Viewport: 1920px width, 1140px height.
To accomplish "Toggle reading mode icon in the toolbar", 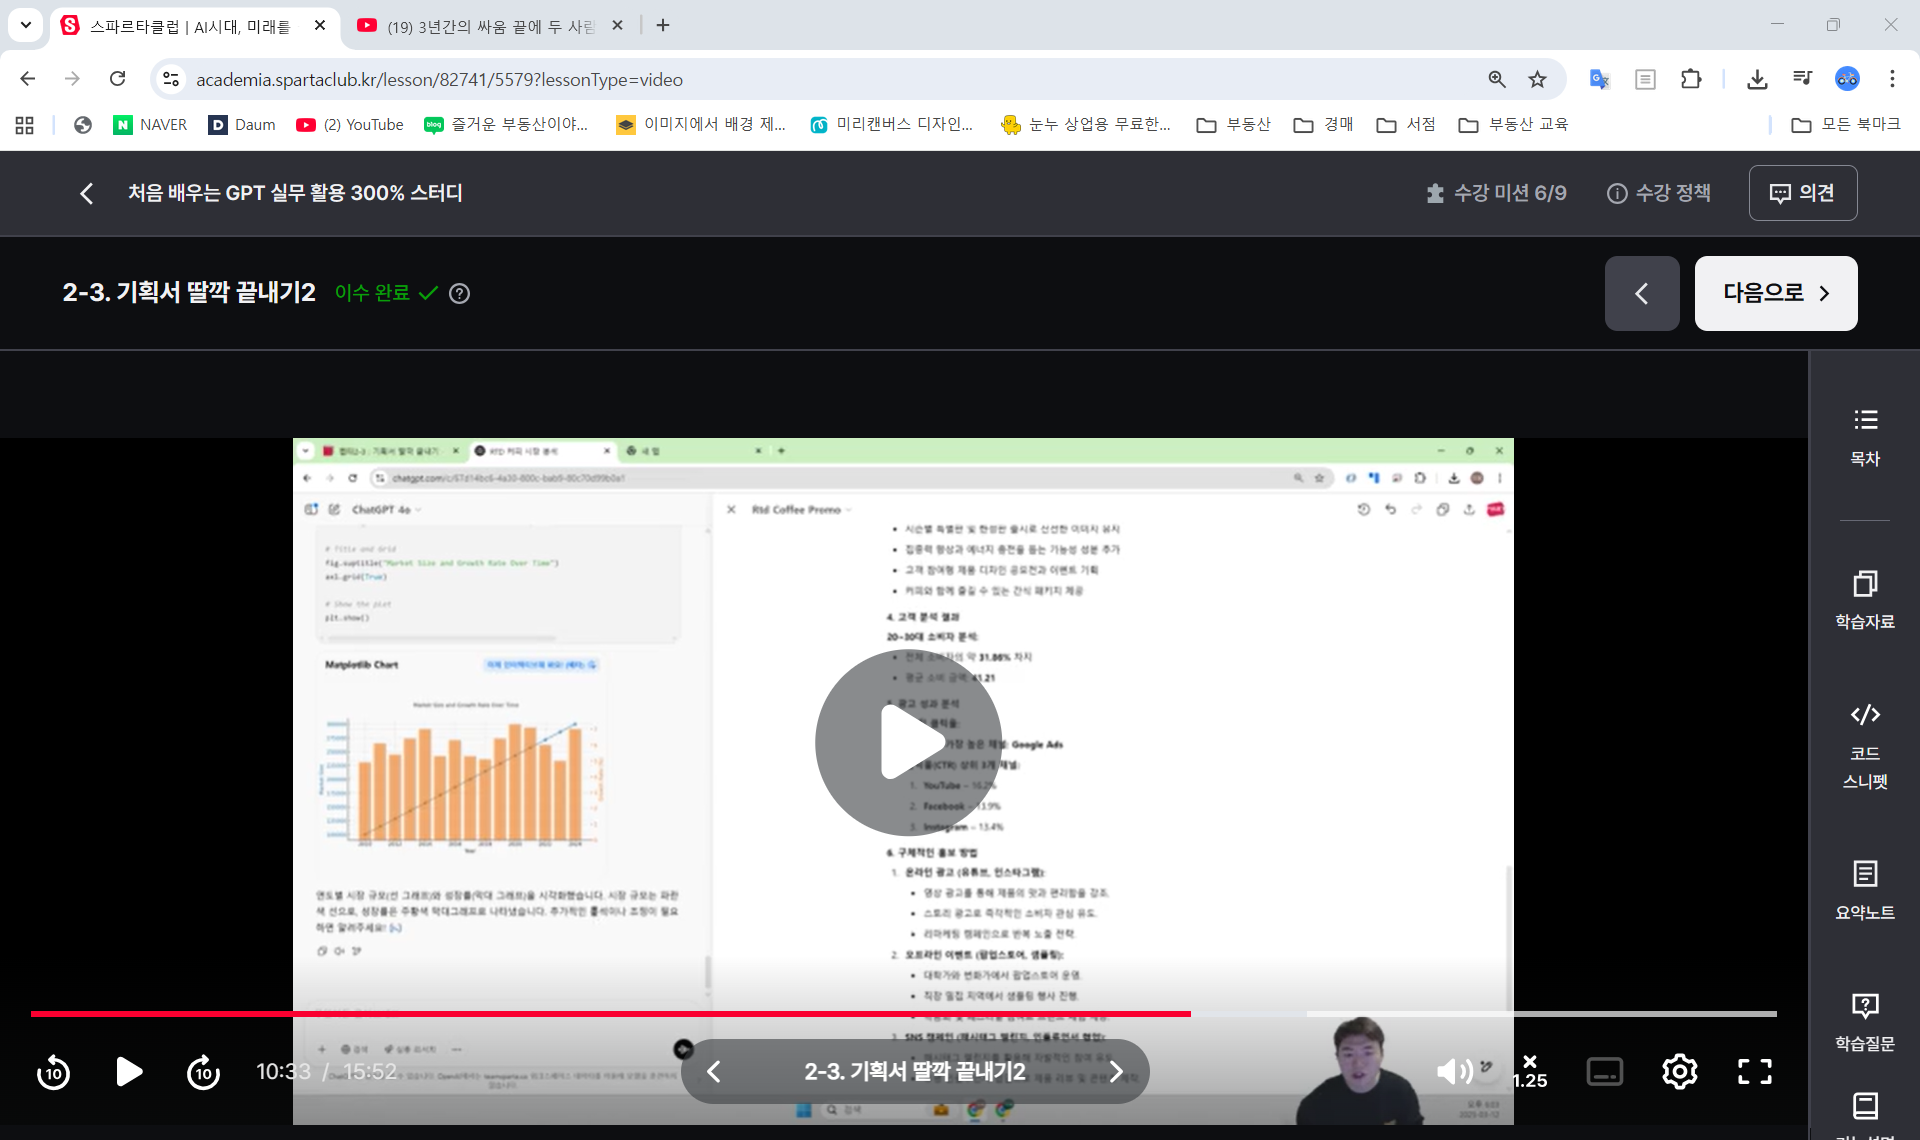I will [1645, 79].
